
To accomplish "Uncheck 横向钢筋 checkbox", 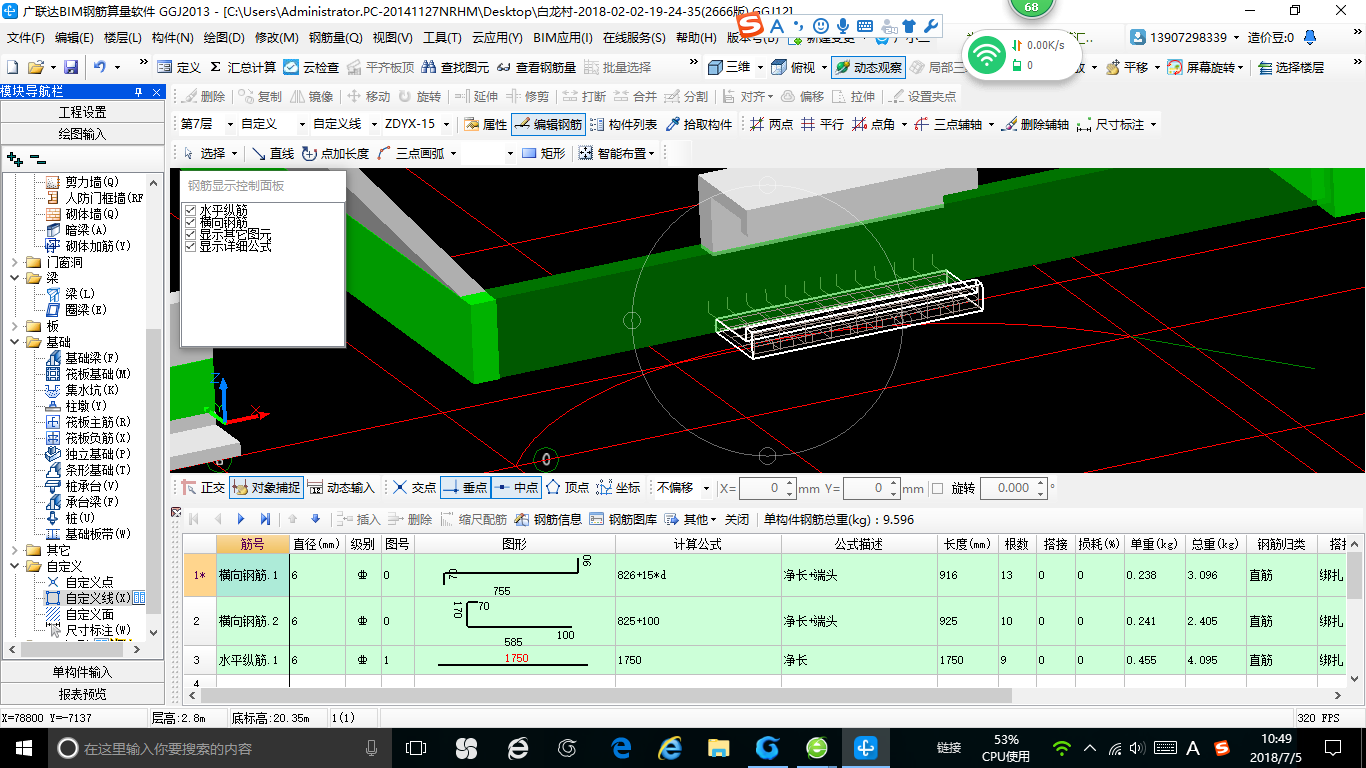I will tap(190, 222).
